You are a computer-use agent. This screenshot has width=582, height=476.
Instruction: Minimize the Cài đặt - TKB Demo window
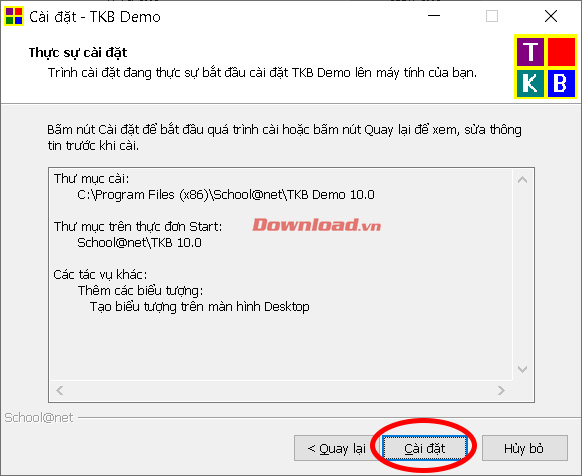[434, 16]
